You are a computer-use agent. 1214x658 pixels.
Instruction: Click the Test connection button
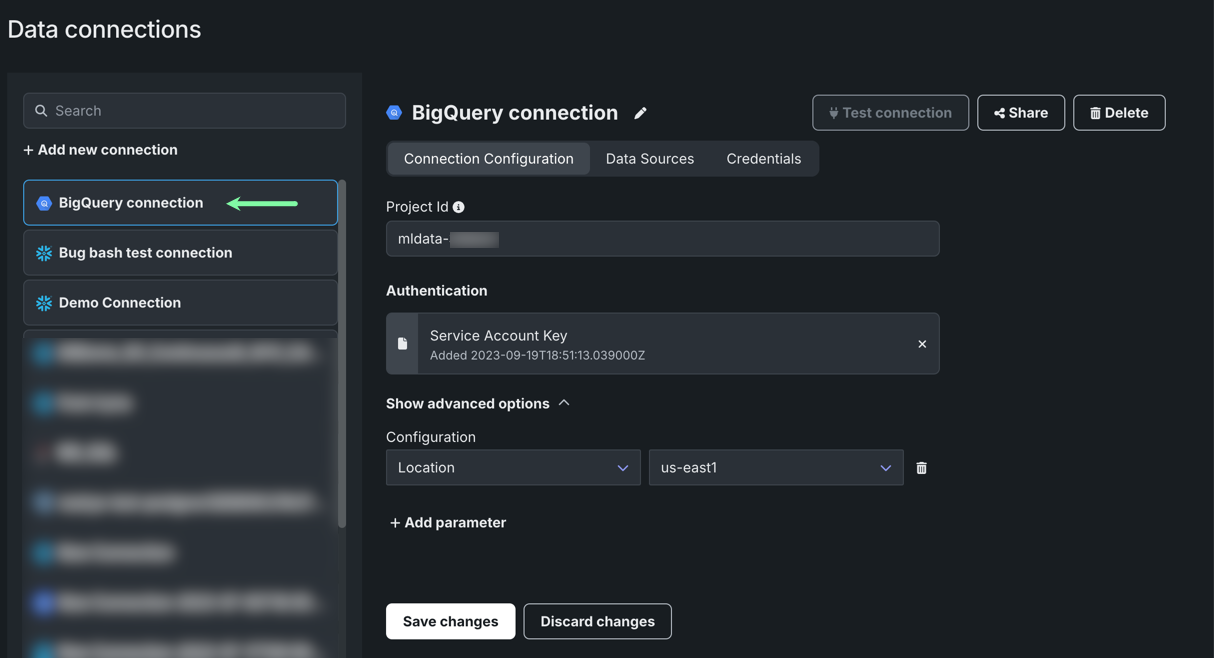[x=890, y=113]
